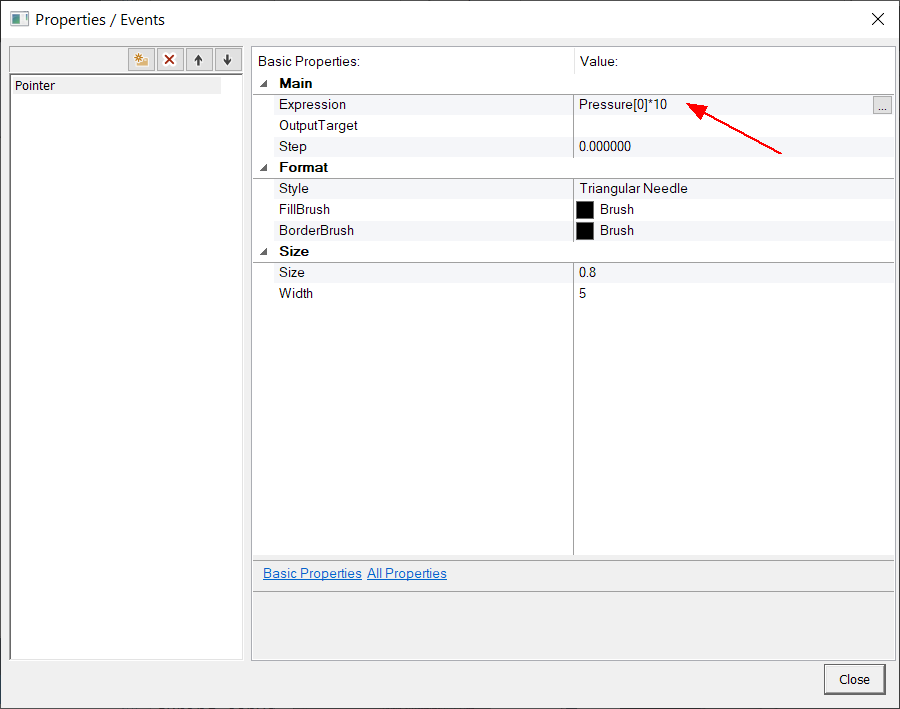The height and width of the screenshot is (709, 900).
Task: Click the Step value field 0.000000
Action: [x=605, y=147]
